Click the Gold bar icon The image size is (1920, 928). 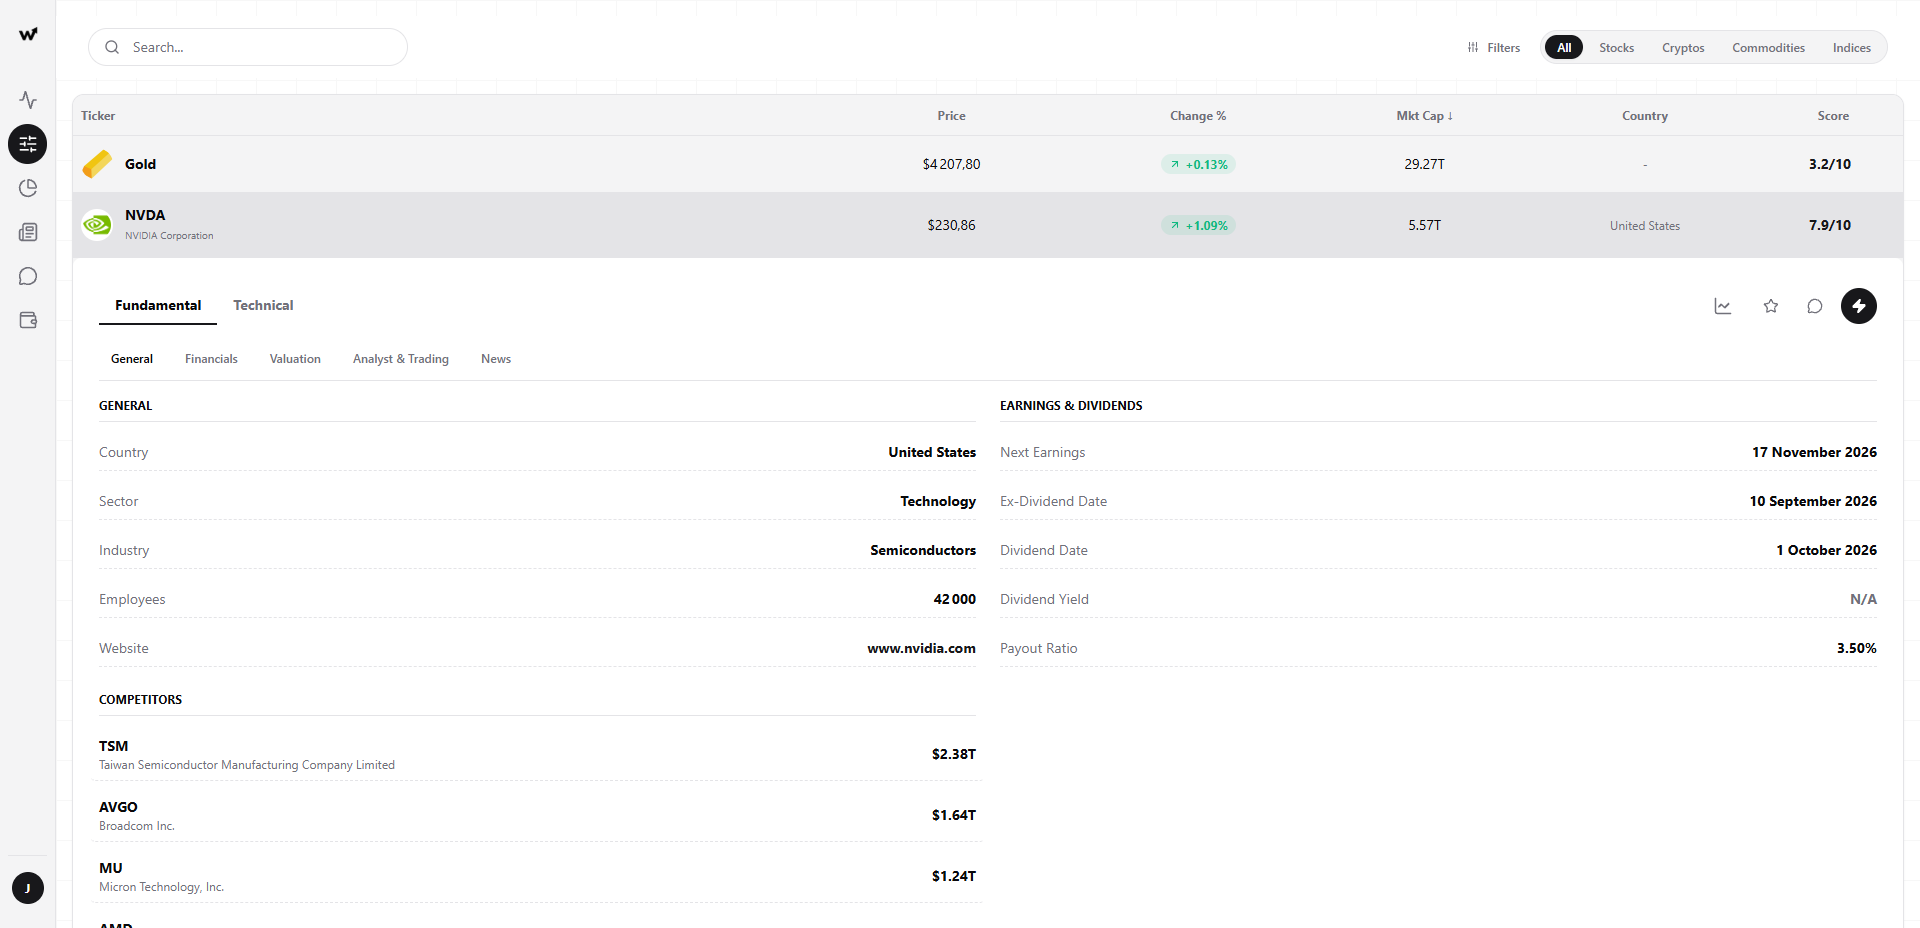[97, 164]
